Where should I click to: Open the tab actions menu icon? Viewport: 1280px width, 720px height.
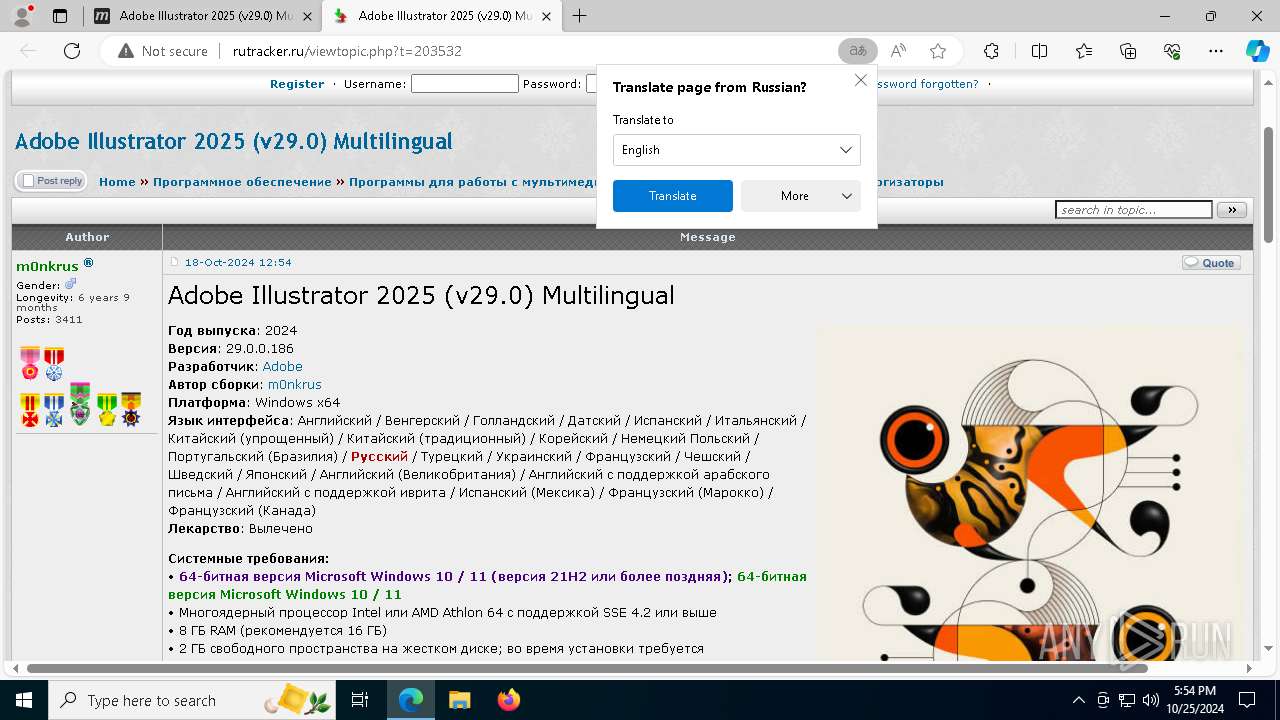pos(60,16)
